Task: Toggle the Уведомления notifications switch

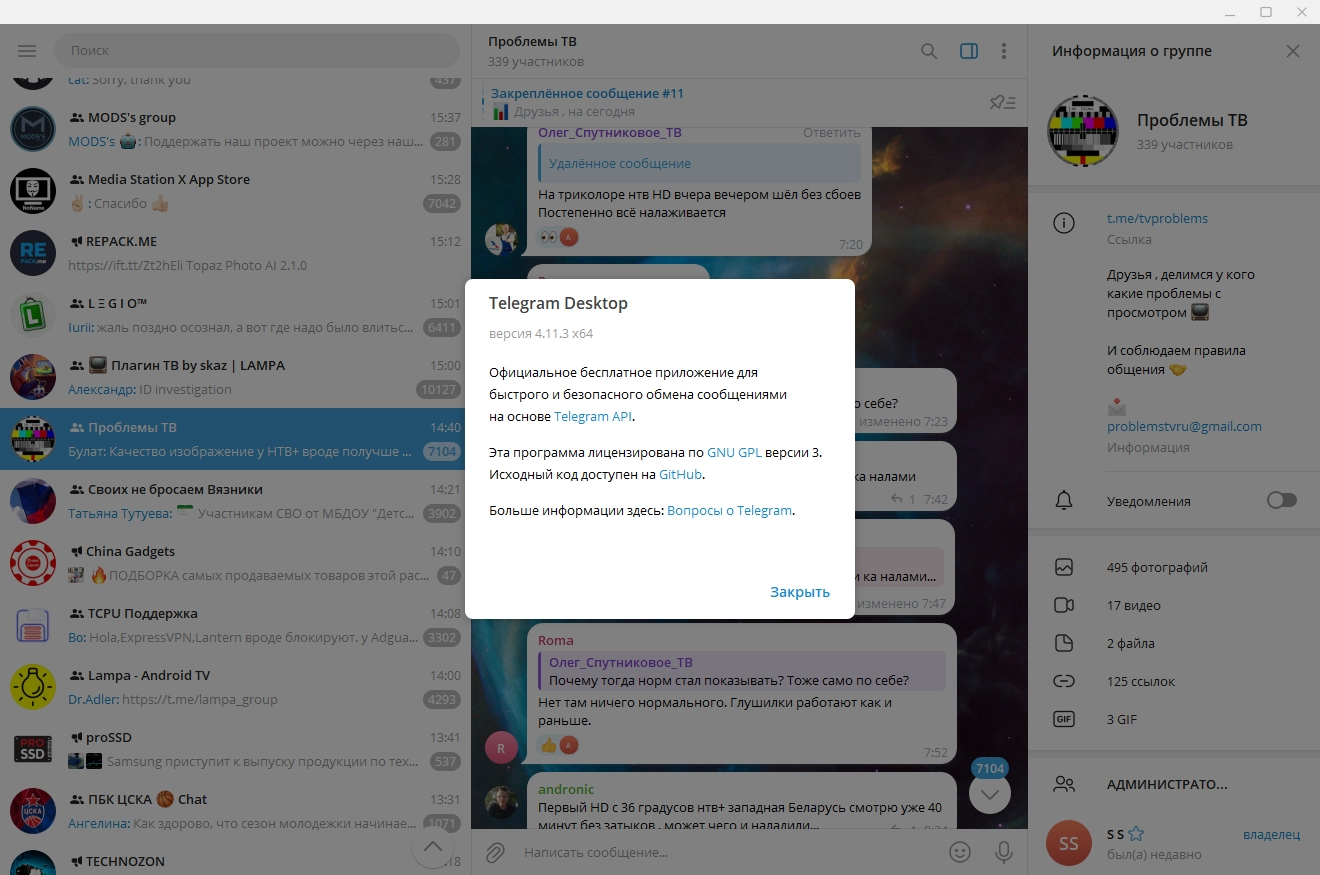Action: [1281, 500]
